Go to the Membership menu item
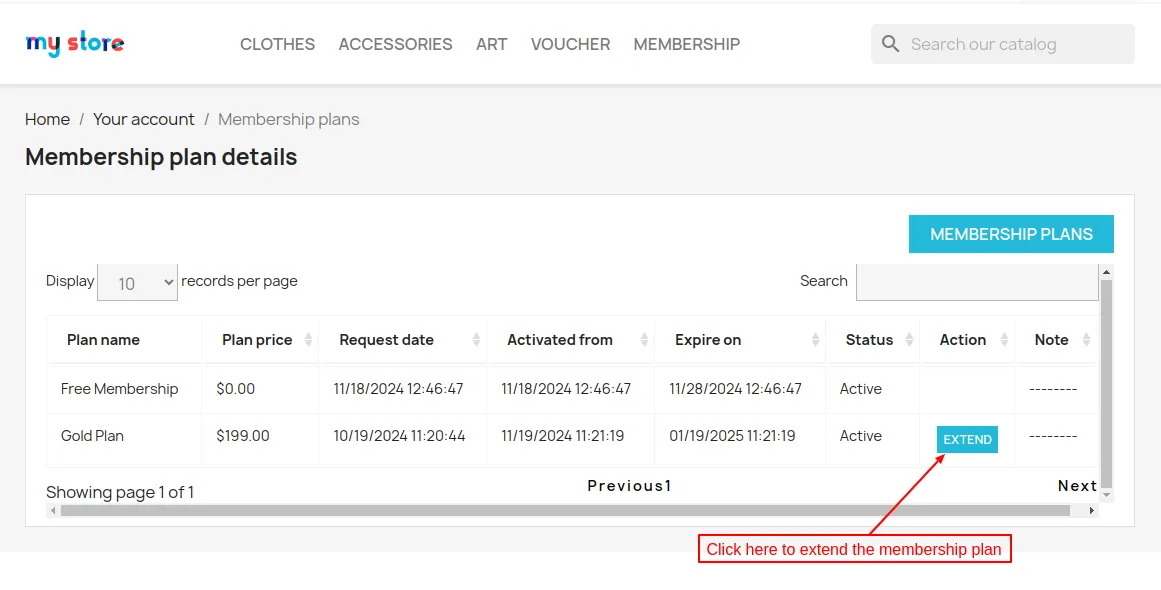 (x=687, y=44)
